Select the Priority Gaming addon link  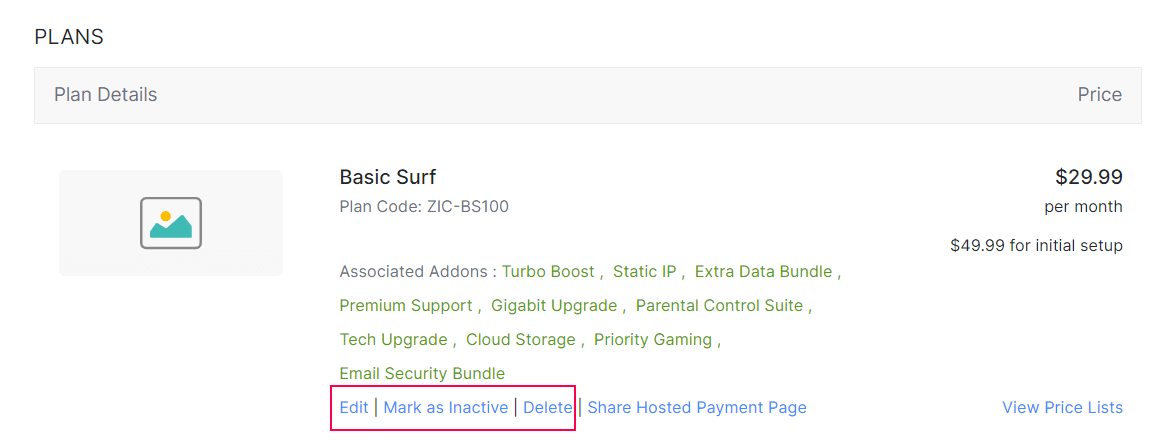(x=652, y=339)
